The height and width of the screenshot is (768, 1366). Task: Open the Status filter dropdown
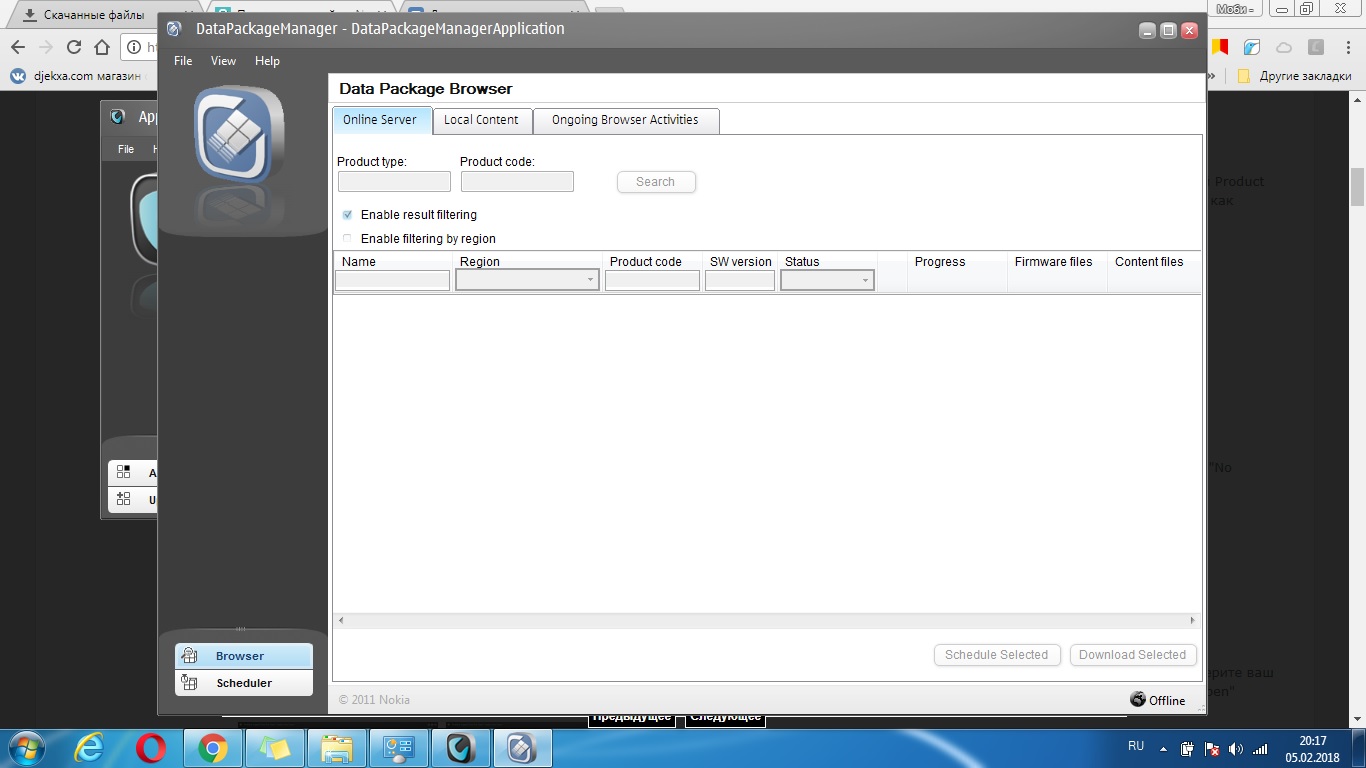tap(865, 281)
